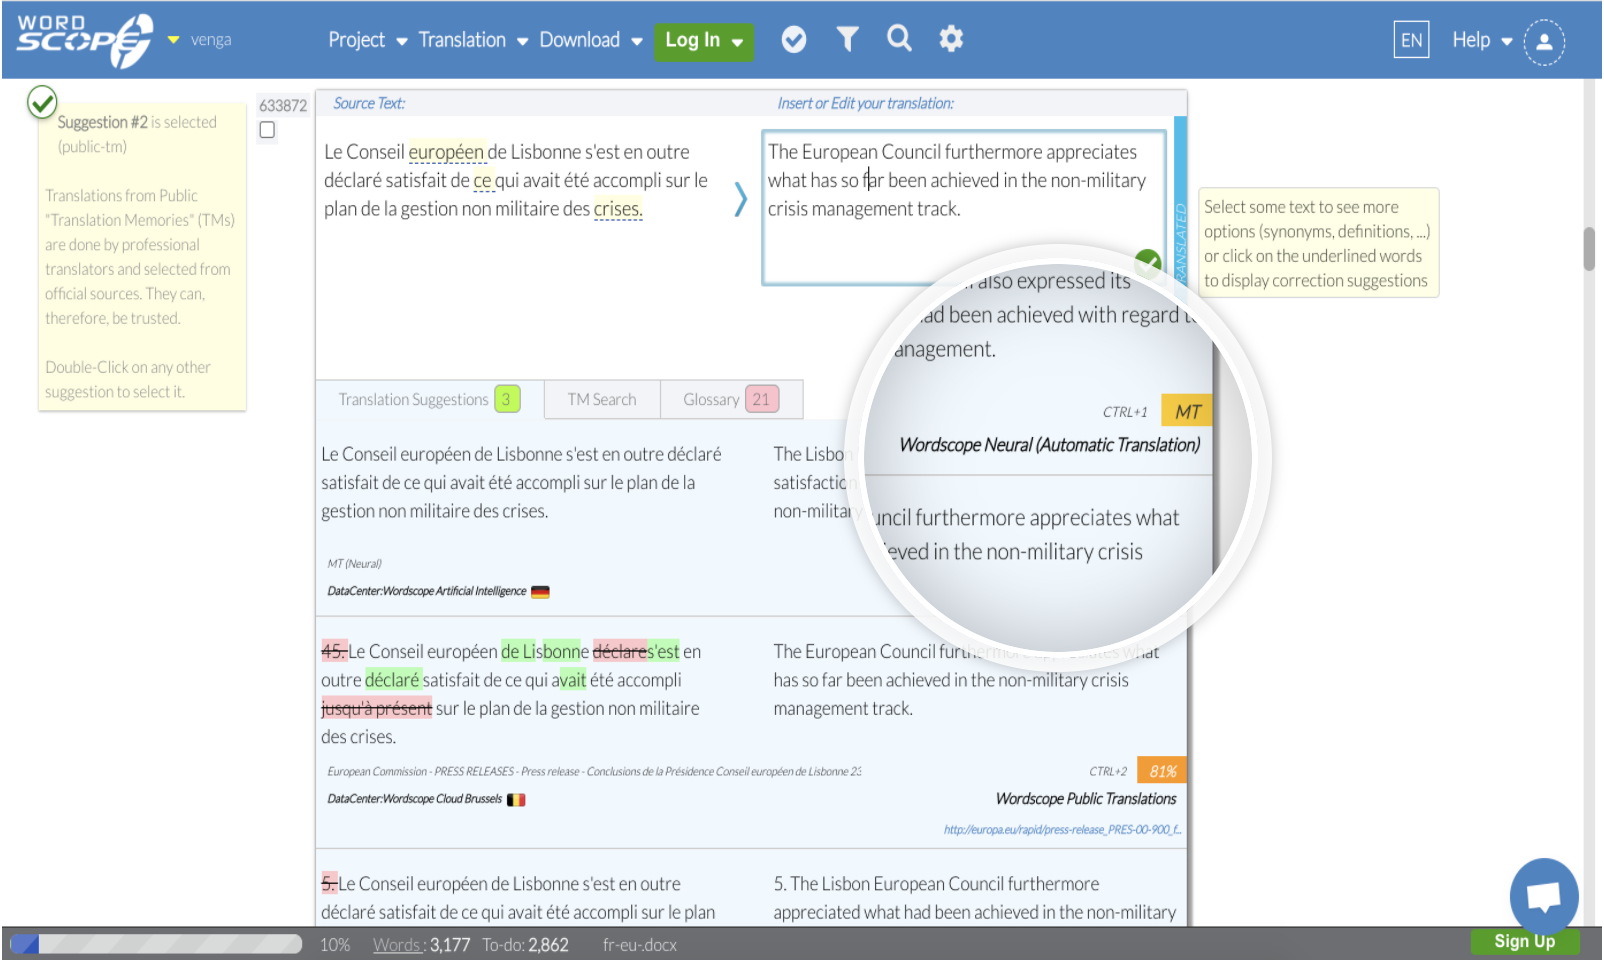Open the settings gear icon
1604x964 pixels.
point(951,39)
